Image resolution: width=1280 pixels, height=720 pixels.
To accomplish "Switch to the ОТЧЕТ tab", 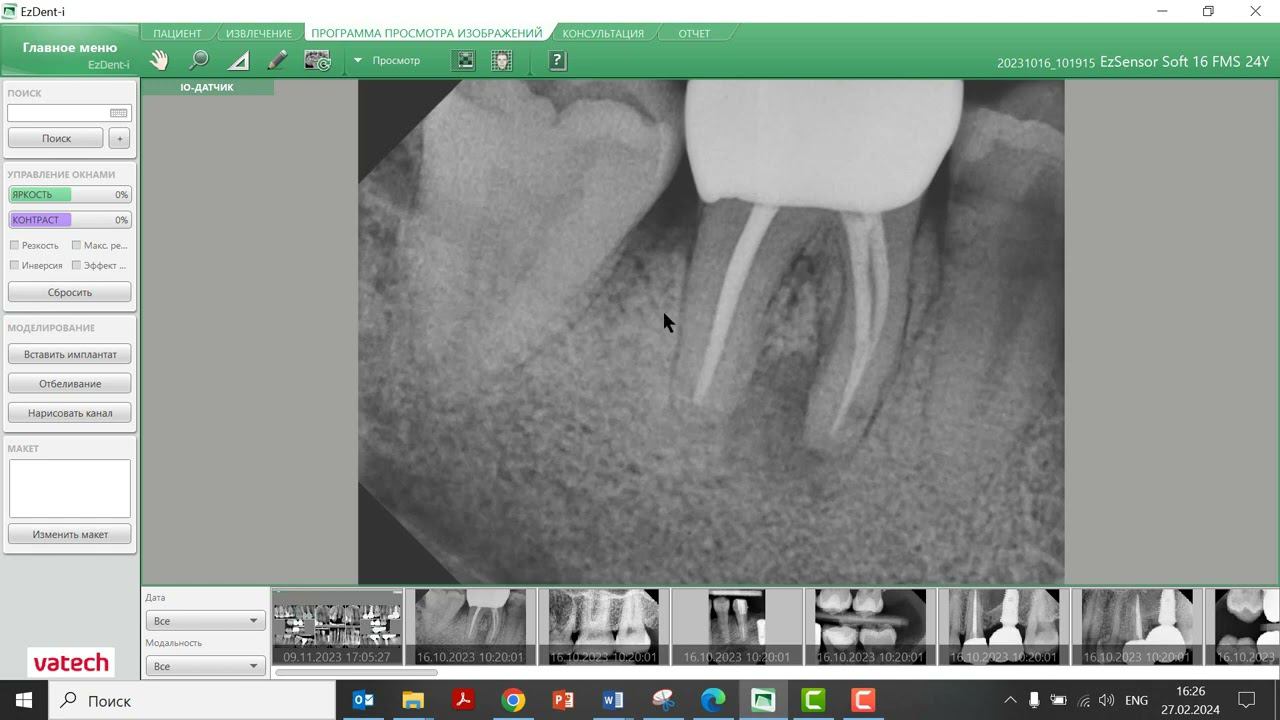I will pyautogui.click(x=694, y=33).
